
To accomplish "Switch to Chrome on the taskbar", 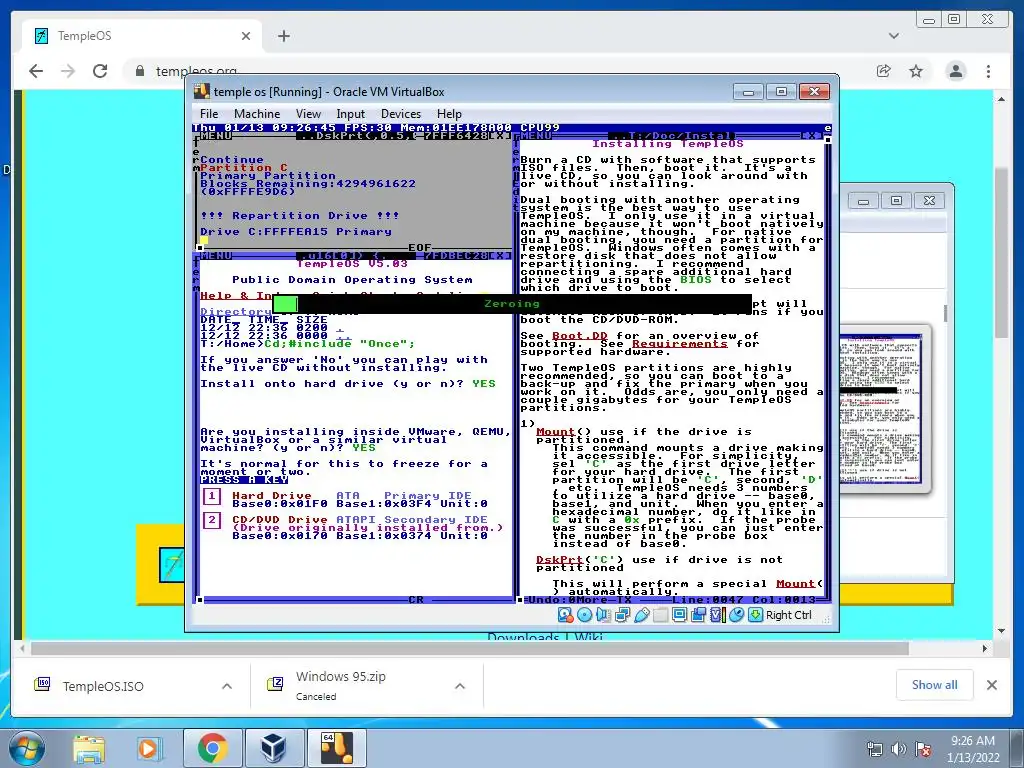I will point(212,748).
